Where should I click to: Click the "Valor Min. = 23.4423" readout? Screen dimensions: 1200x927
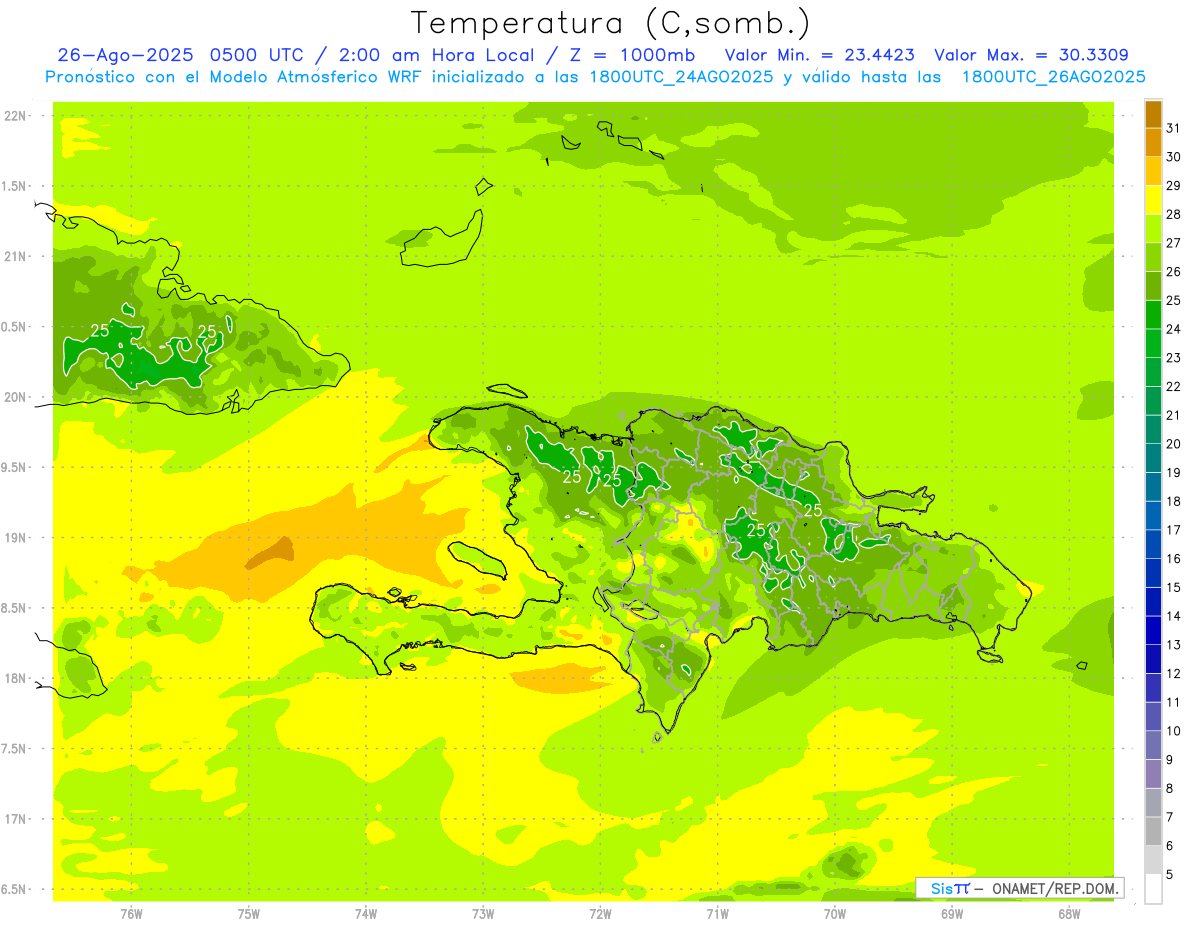click(819, 55)
